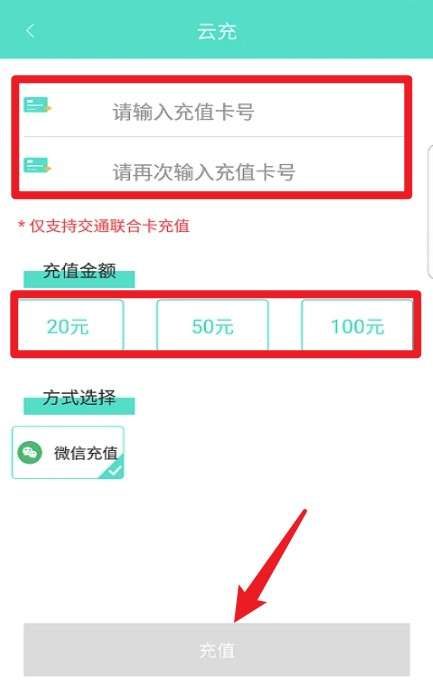Click the 仅支持交通联合卡充值 notice text
This screenshot has width=433, height=696.
[109, 225]
